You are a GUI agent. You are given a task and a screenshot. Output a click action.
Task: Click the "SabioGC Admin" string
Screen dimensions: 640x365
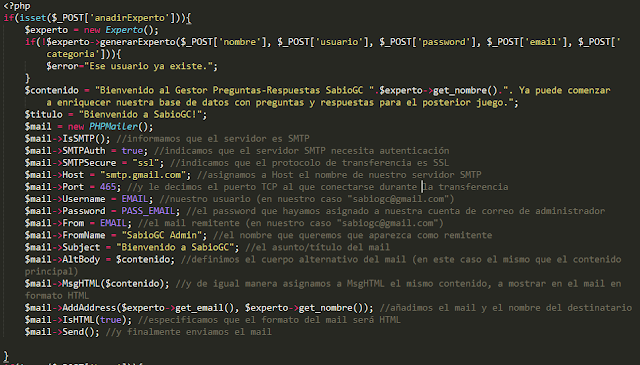[162, 235]
